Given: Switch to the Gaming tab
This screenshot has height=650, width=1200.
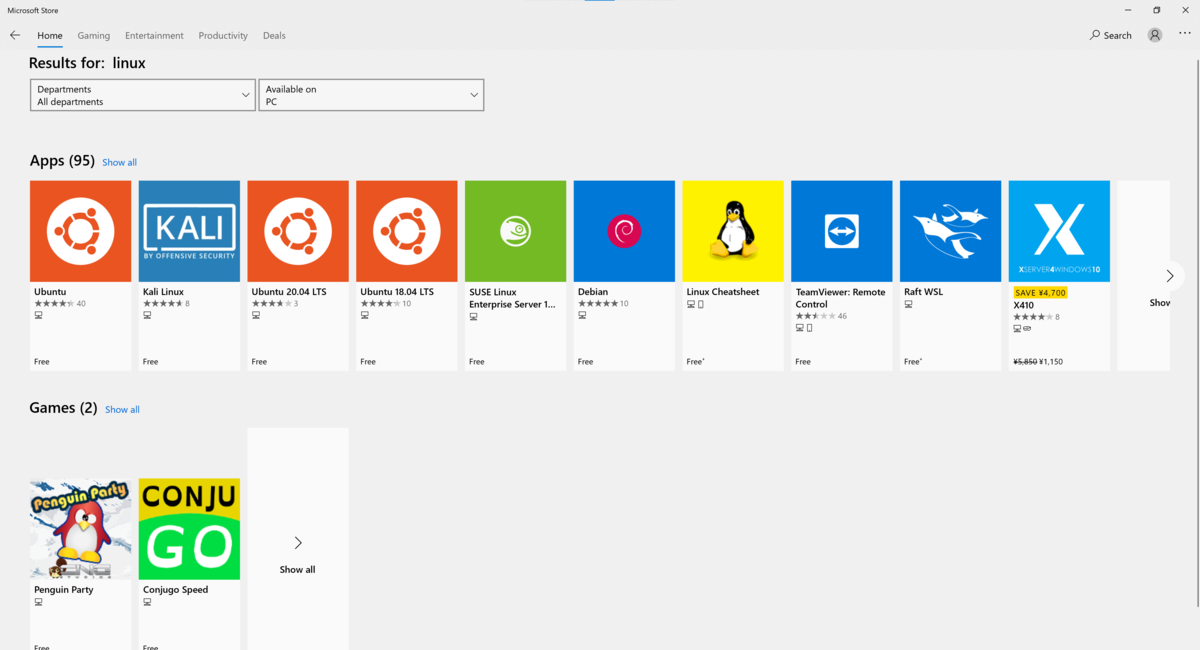Looking at the screenshot, I should pyautogui.click(x=94, y=35).
